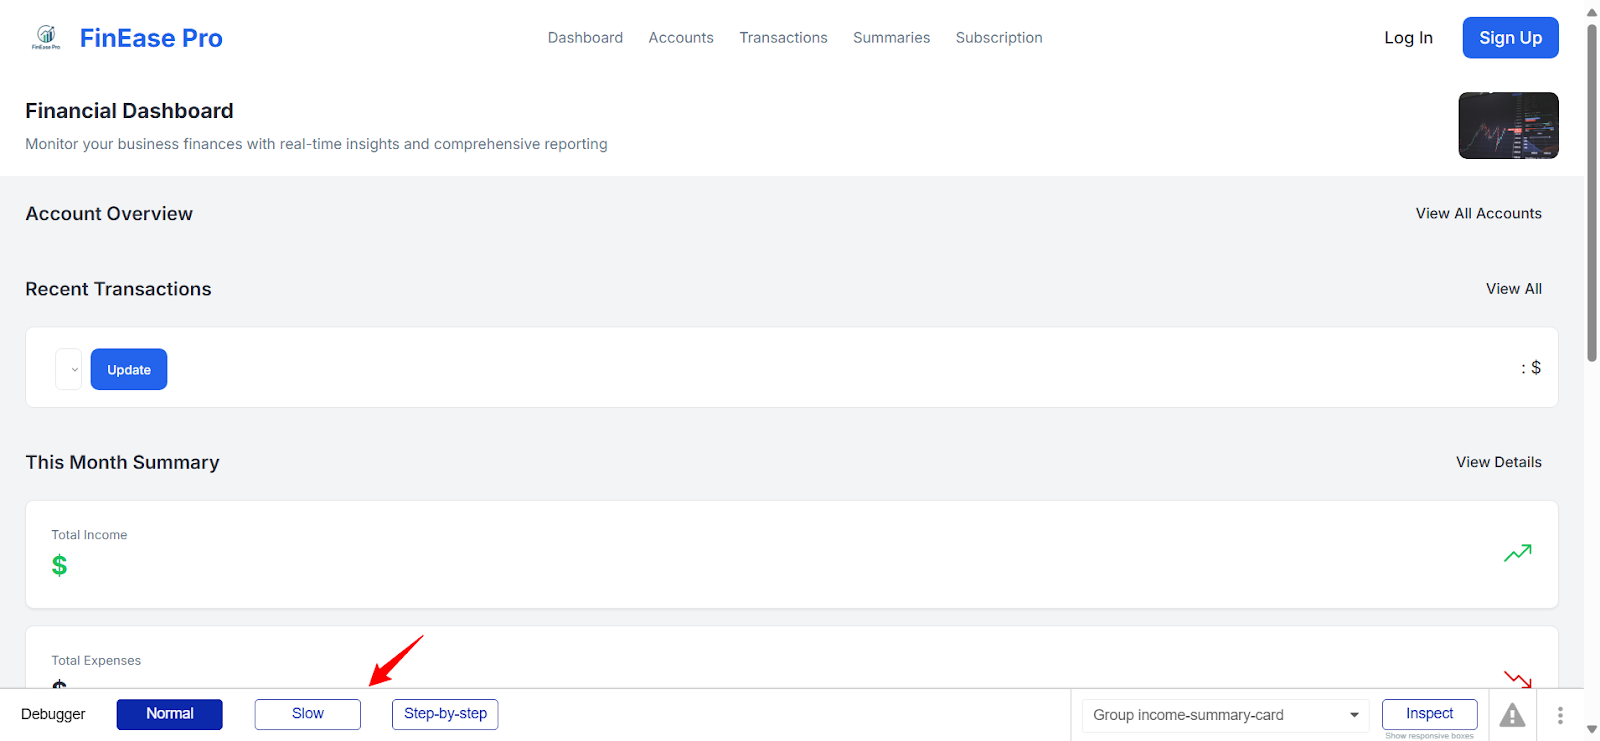Click the This Month Summary heading
Viewport: 1600px width, 741px height.
122,462
